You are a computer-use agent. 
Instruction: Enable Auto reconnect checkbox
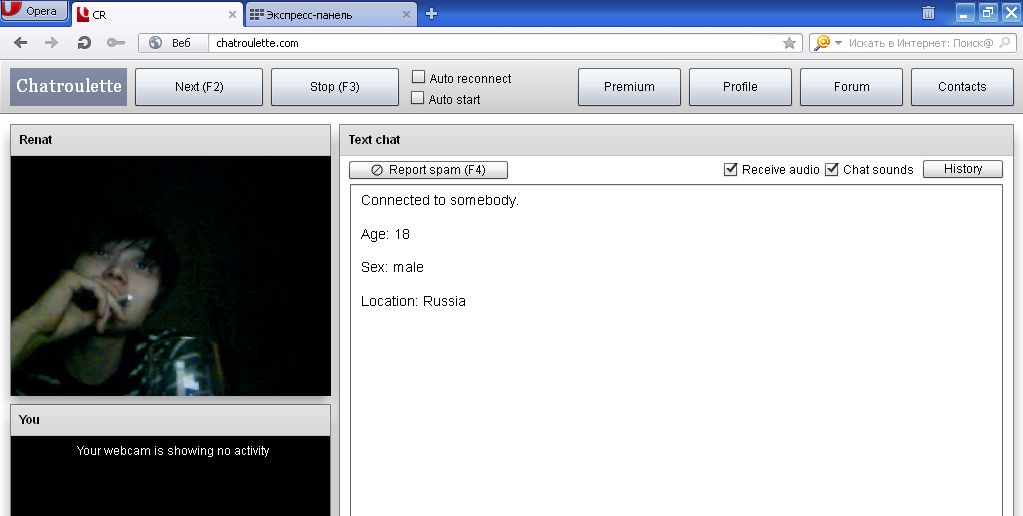coord(418,78)
